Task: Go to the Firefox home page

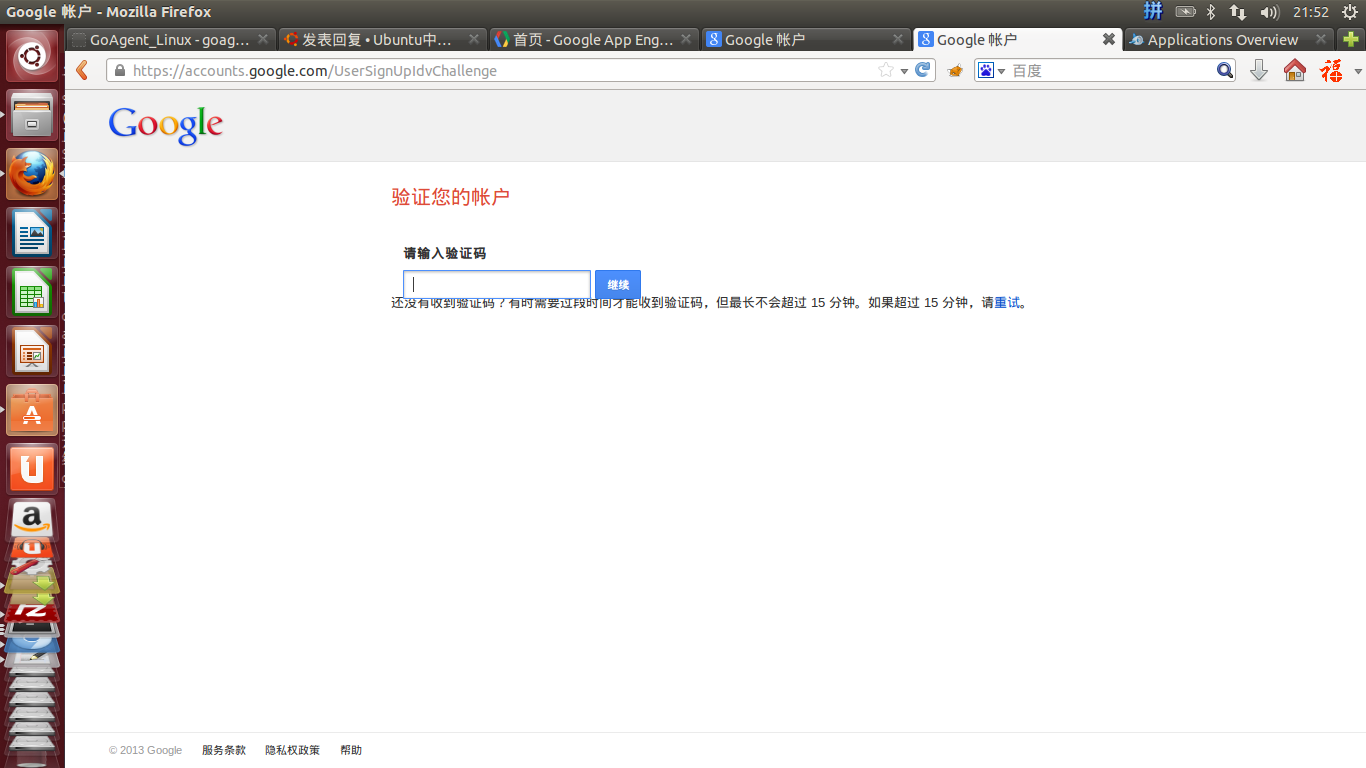Action: [x=1295, y=70]
